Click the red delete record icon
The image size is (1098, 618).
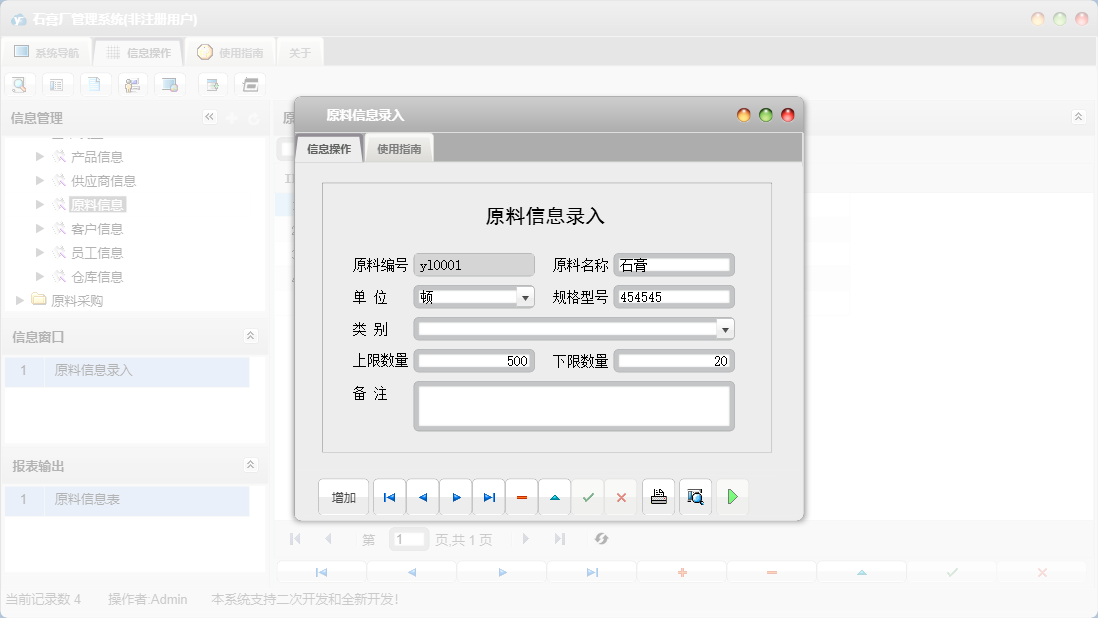[521, 497]
